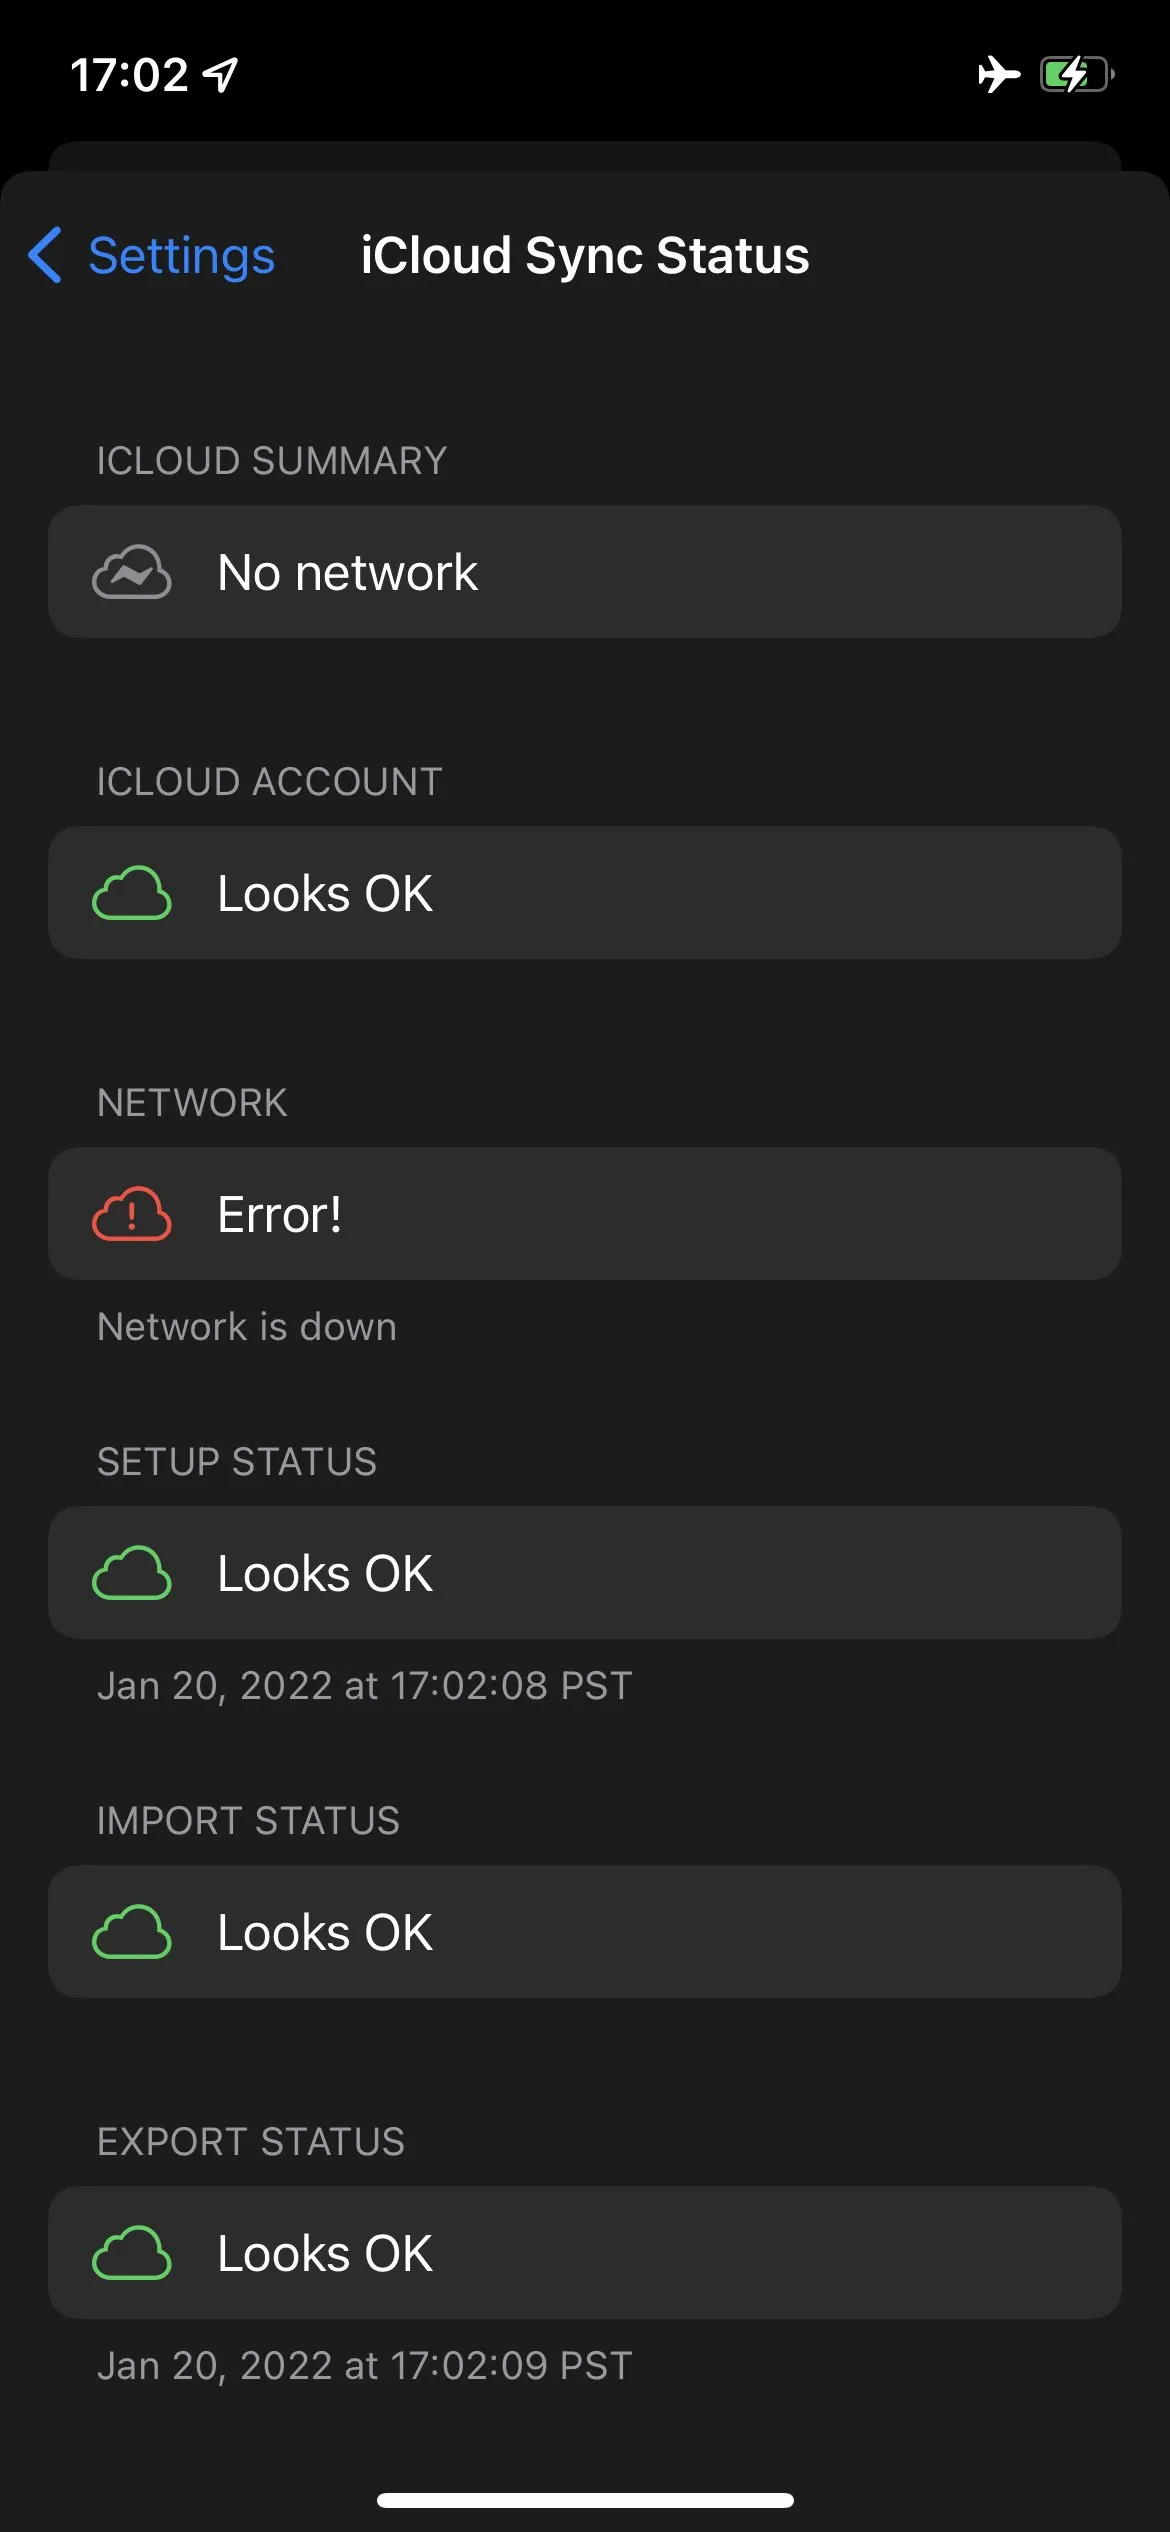1170x2532 pixels.
Task: Click the charging battery indicator
Action: click(x=1078, y=74)
